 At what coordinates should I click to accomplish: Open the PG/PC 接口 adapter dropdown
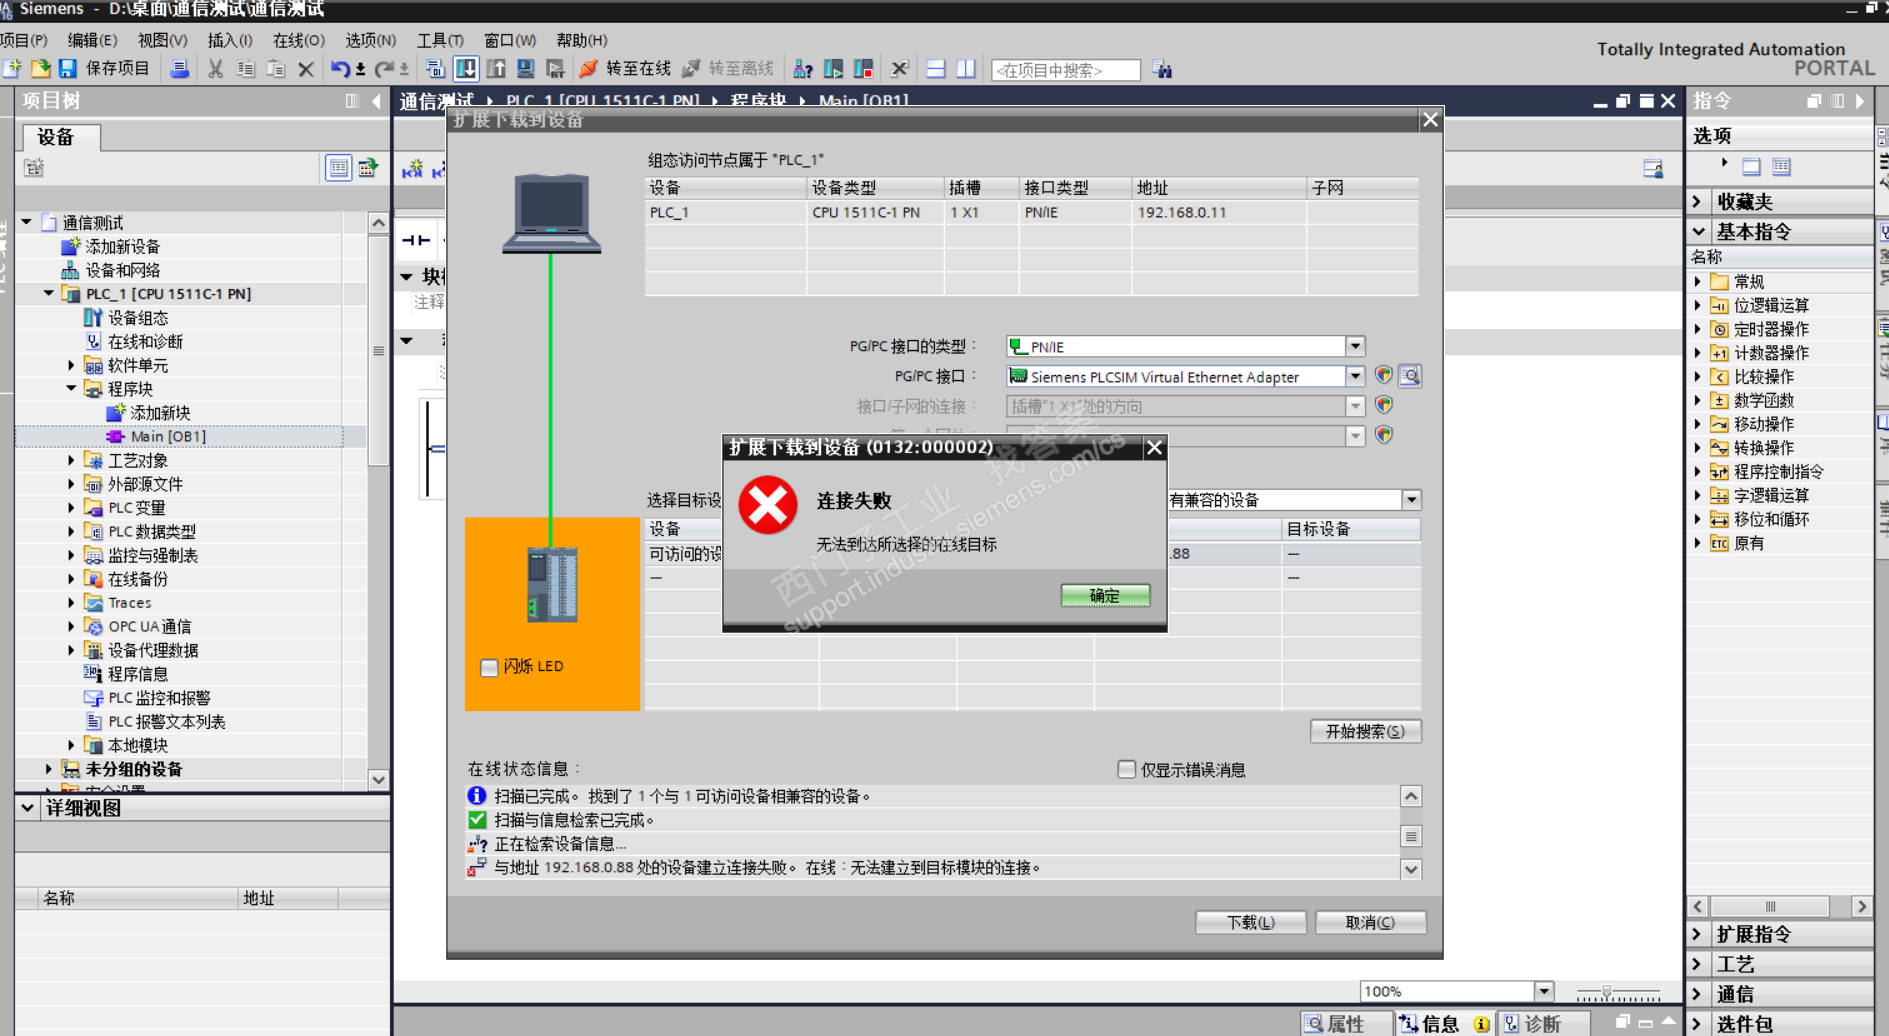[1355, 376]
